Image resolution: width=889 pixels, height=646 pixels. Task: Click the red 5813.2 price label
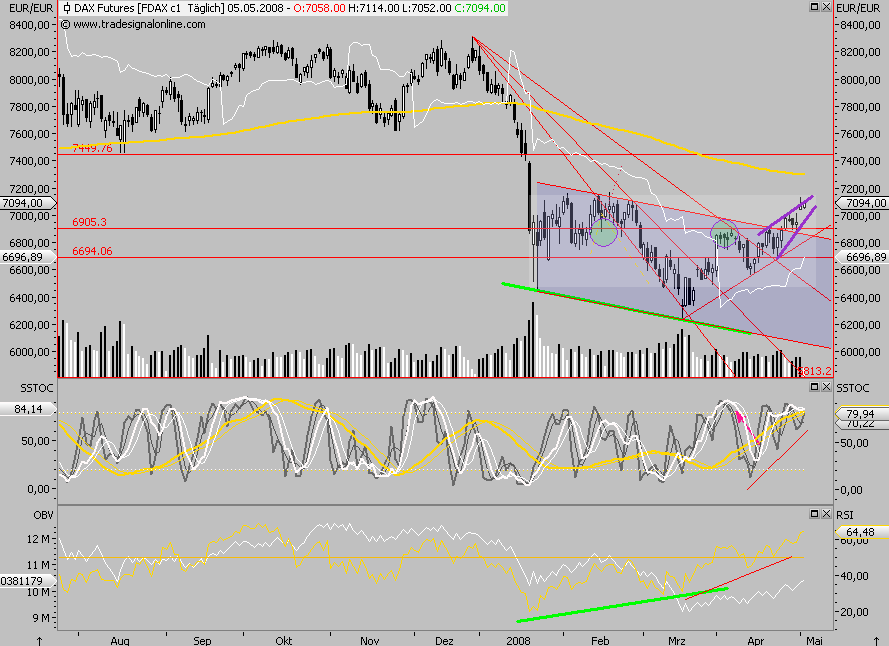click(x=815, y=371)
